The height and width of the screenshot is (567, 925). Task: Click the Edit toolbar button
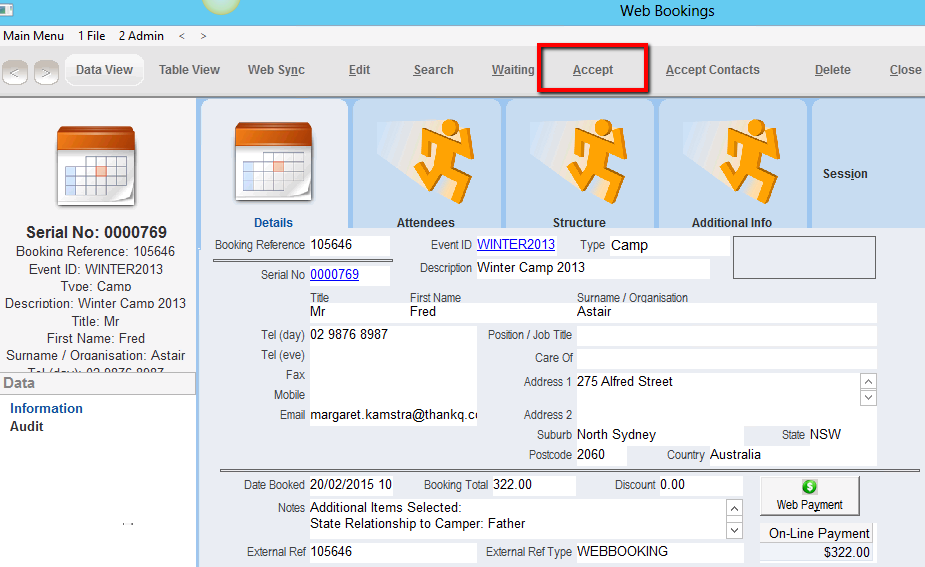click(x=359, y=70)
